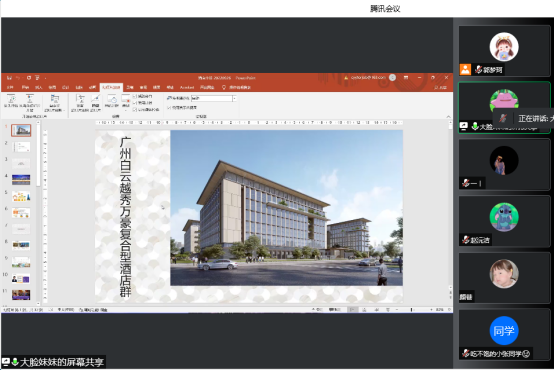Open the Monitor selection dropdown
Screen dimensions: 554x370
point(234,99)
